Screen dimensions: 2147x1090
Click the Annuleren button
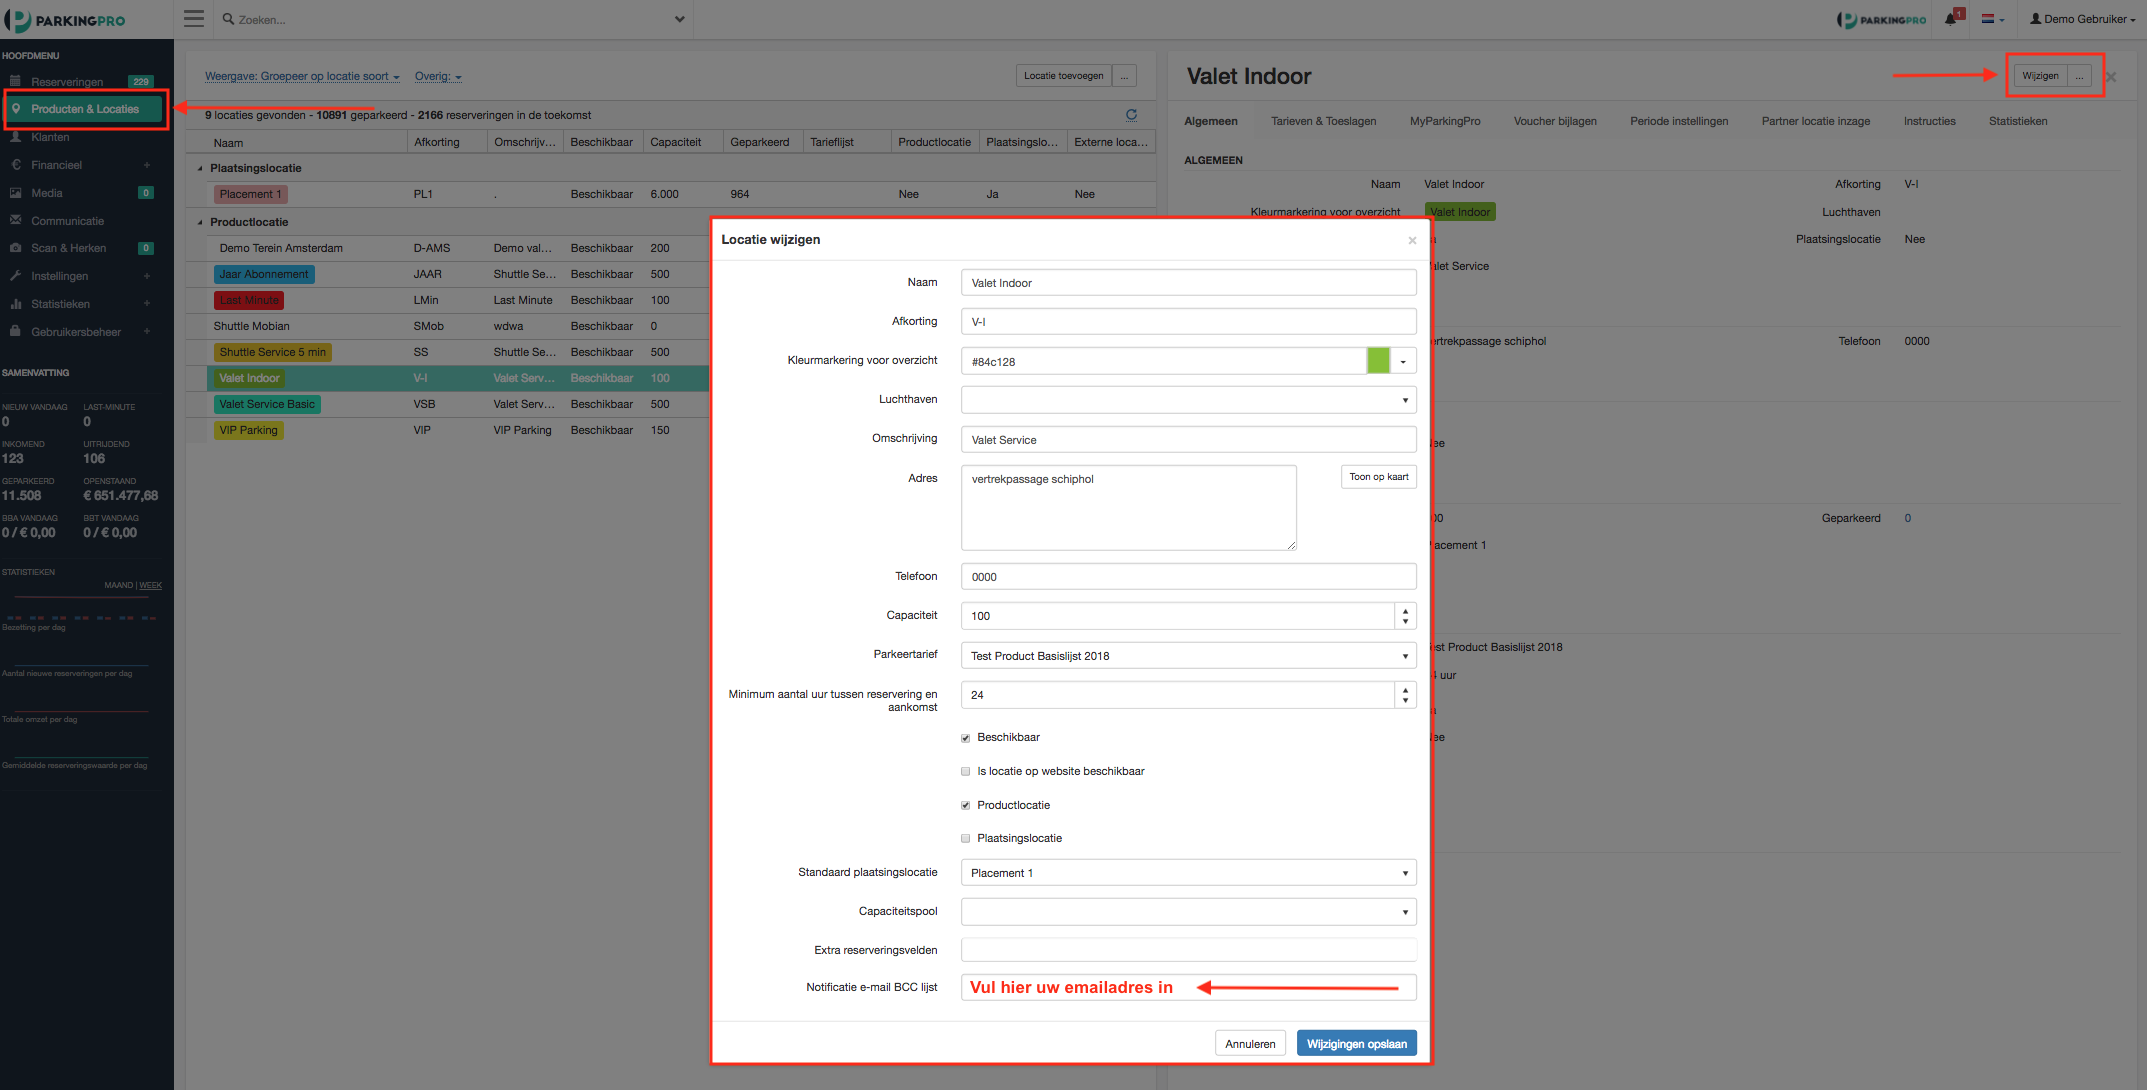pyautogui.click(x=1250, y=1044)
